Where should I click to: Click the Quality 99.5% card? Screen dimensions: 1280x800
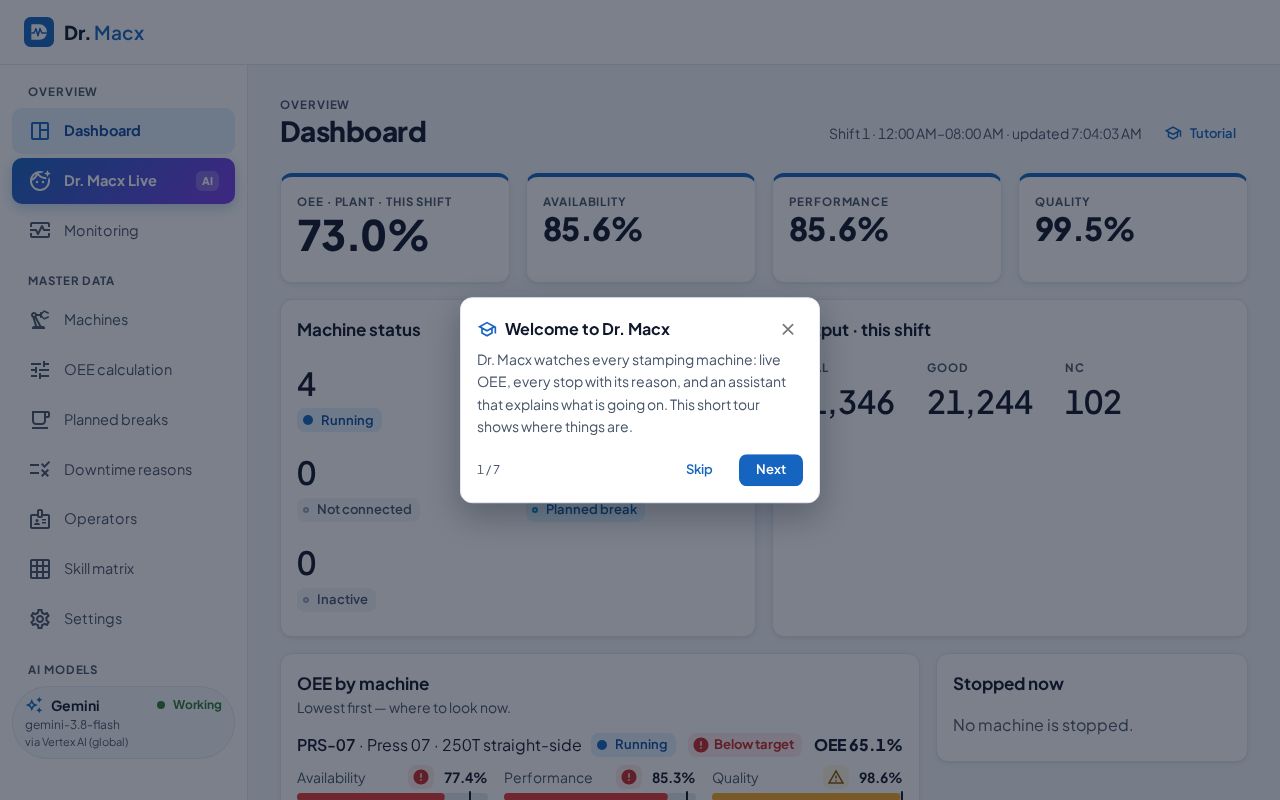click(x=1133, y=228)
